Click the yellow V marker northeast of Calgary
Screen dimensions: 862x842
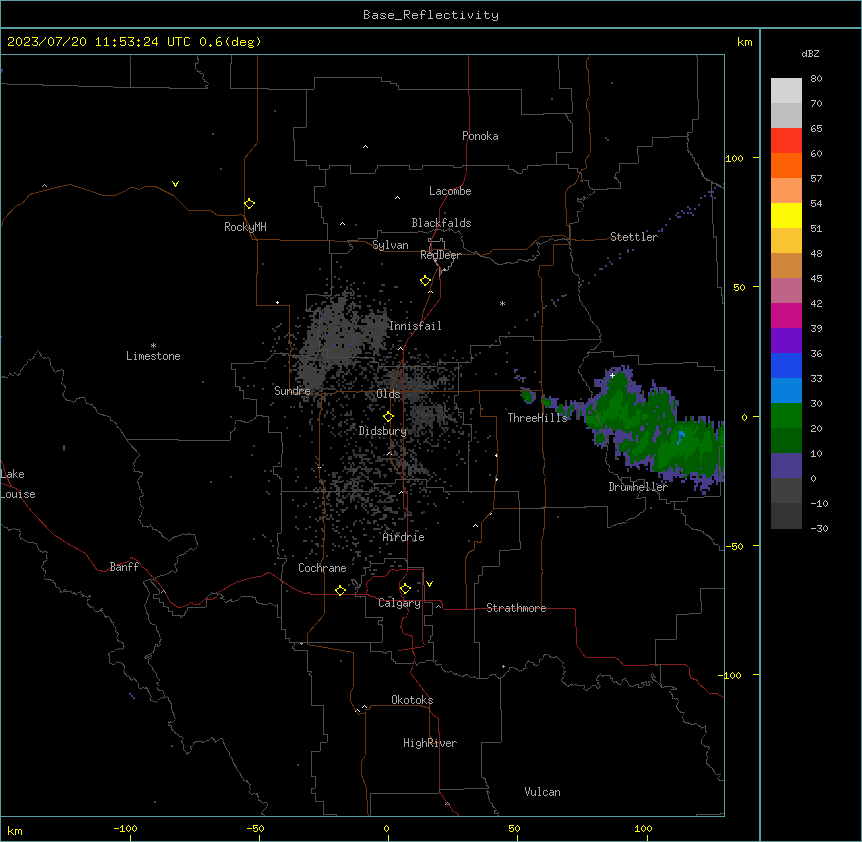(x=429, y=584)
